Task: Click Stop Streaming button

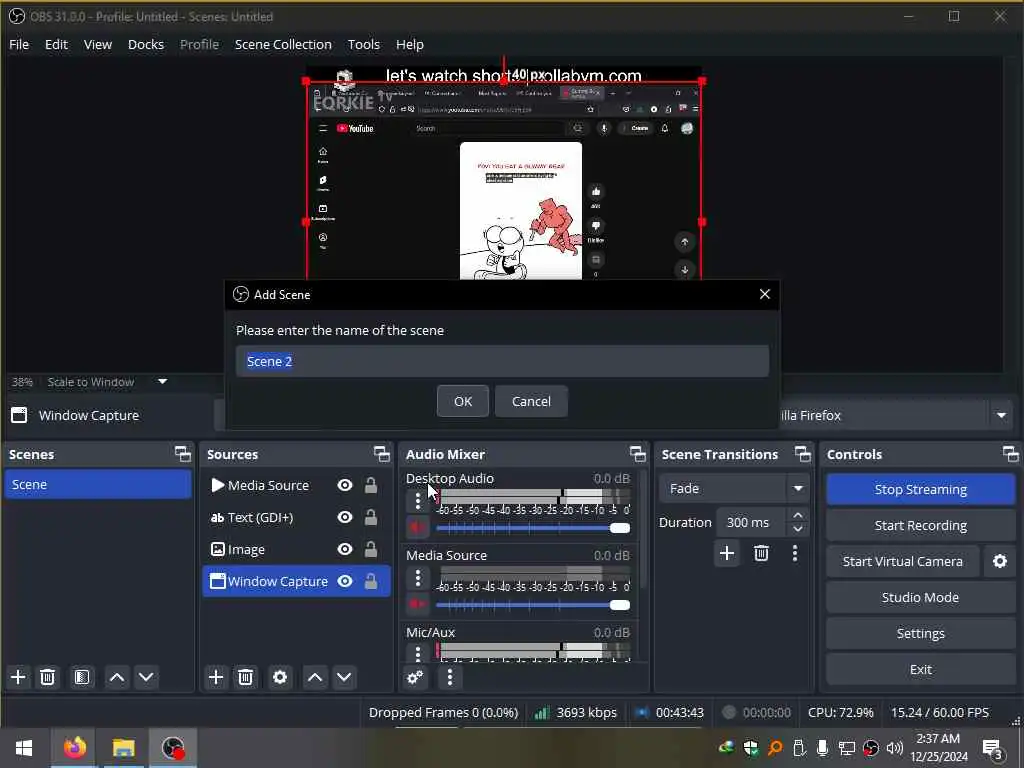Action: point(921,489)
